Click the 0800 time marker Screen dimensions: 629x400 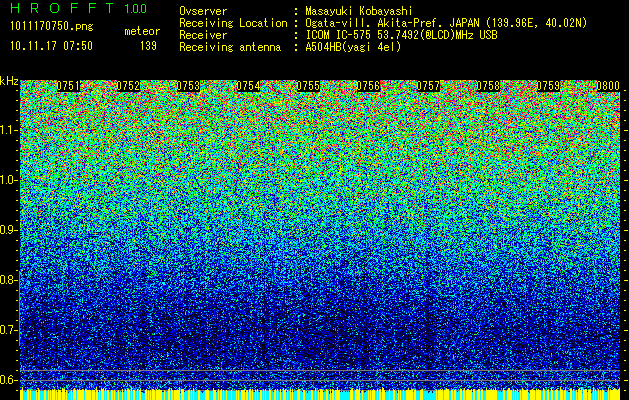(608, 86)
